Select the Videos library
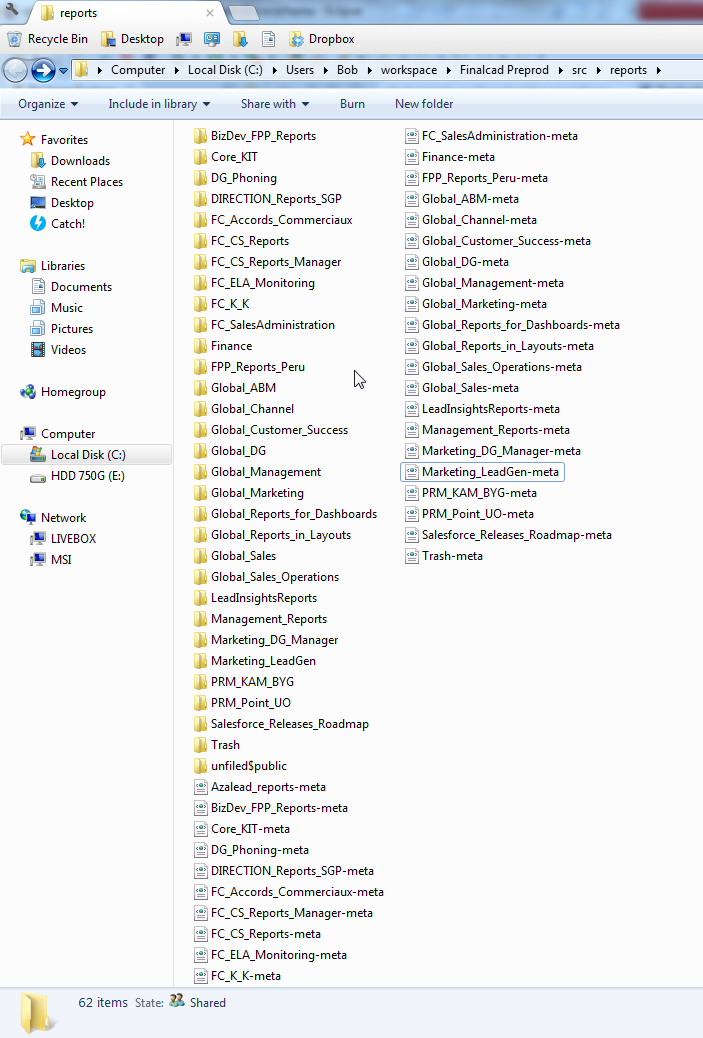 point(68,350)
